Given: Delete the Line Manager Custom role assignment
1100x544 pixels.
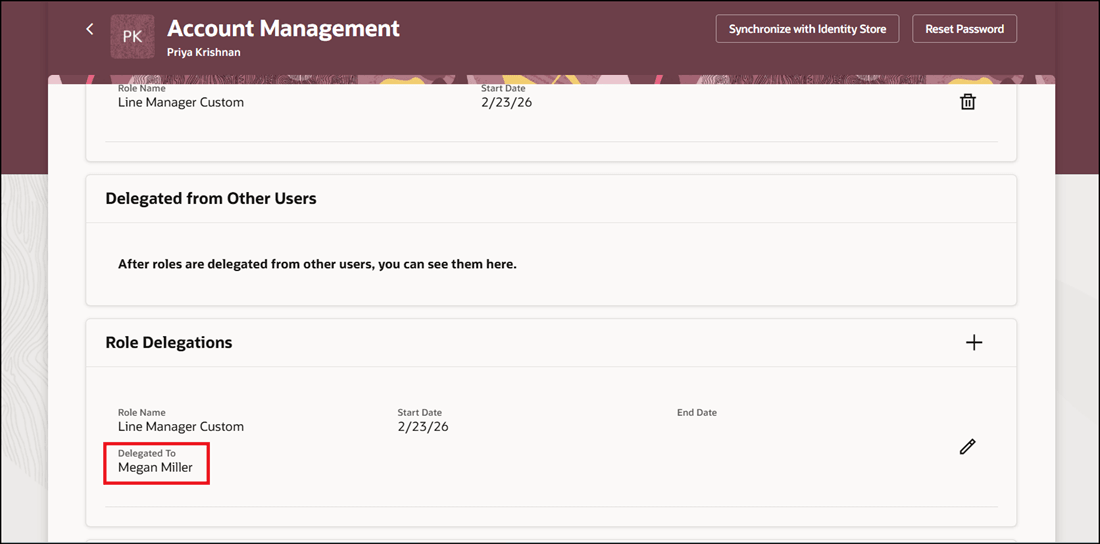Looking at the screenshot, I should coord(967,102).
